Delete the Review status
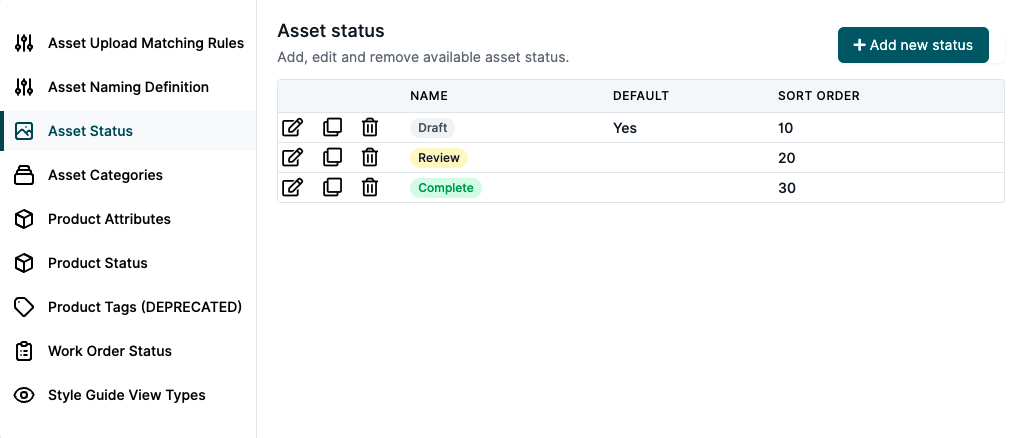The width and height of the screenshot is (1022, 438). (370, 157)
